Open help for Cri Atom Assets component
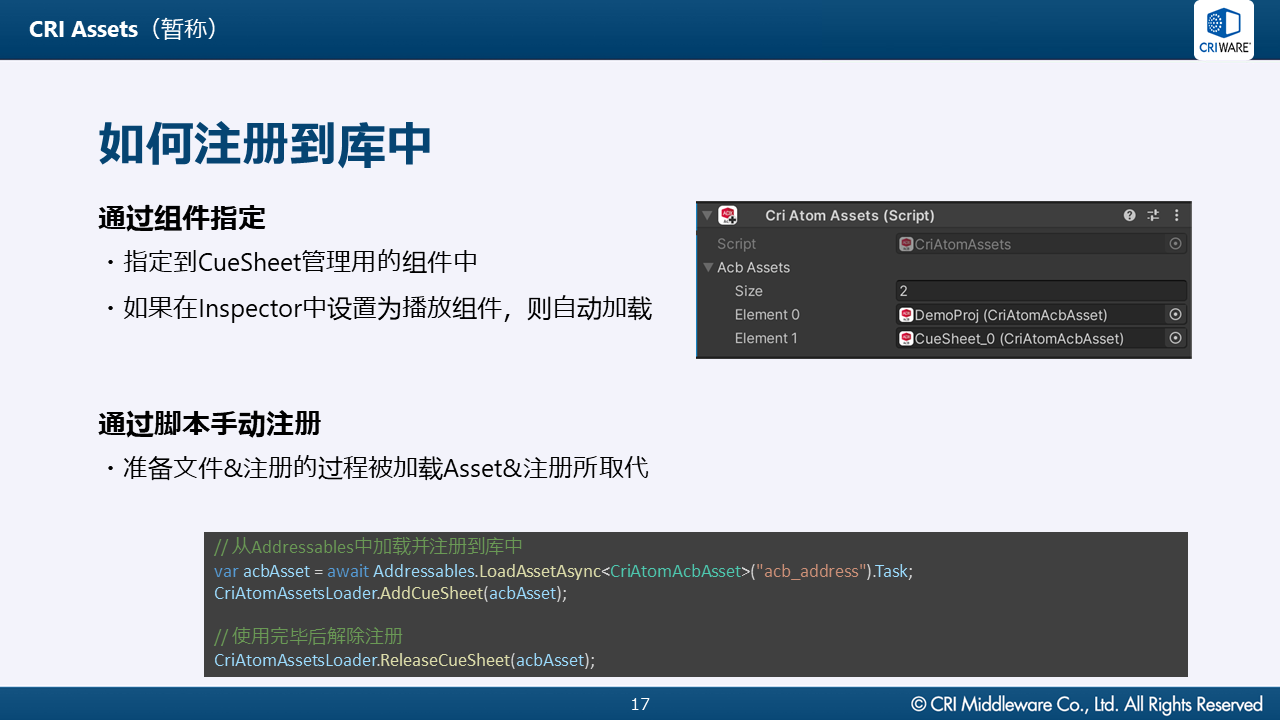The width and height of the screenshot is (1280, 720). pos(1129,215)
